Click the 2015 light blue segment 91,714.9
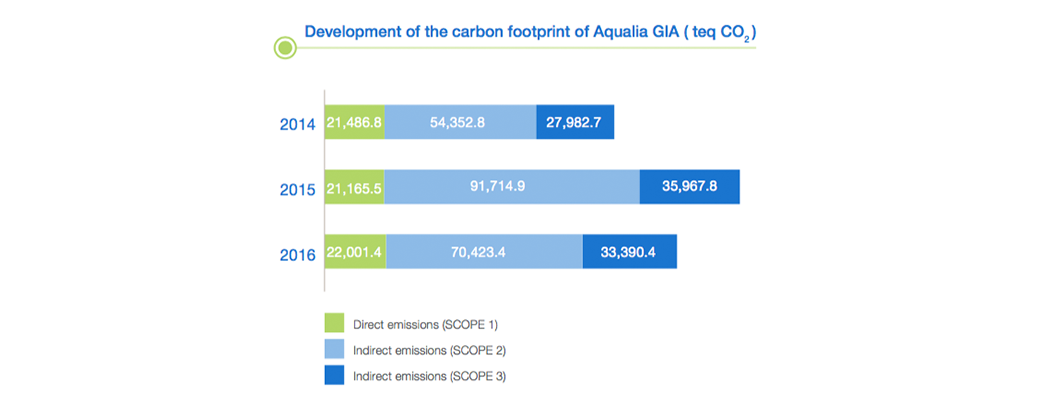Viewport: 1040px width, 418px height. (512, 186)
